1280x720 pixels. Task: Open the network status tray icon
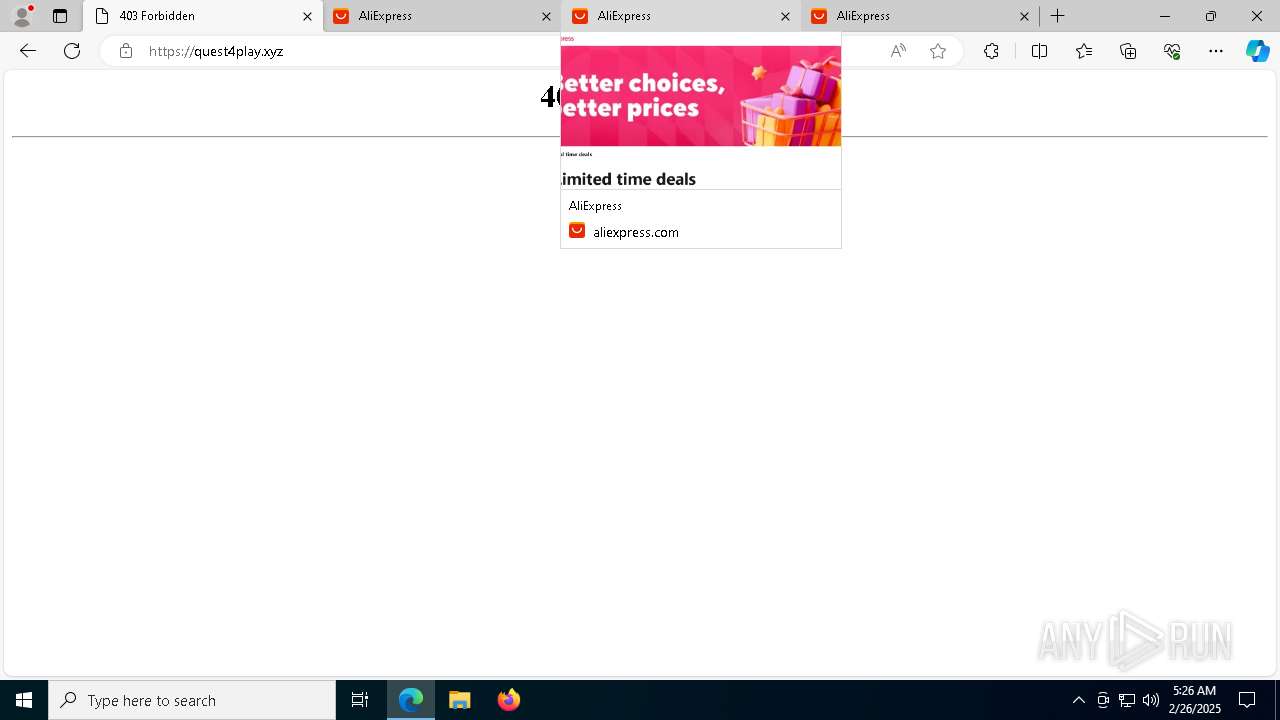(1127, 700)
